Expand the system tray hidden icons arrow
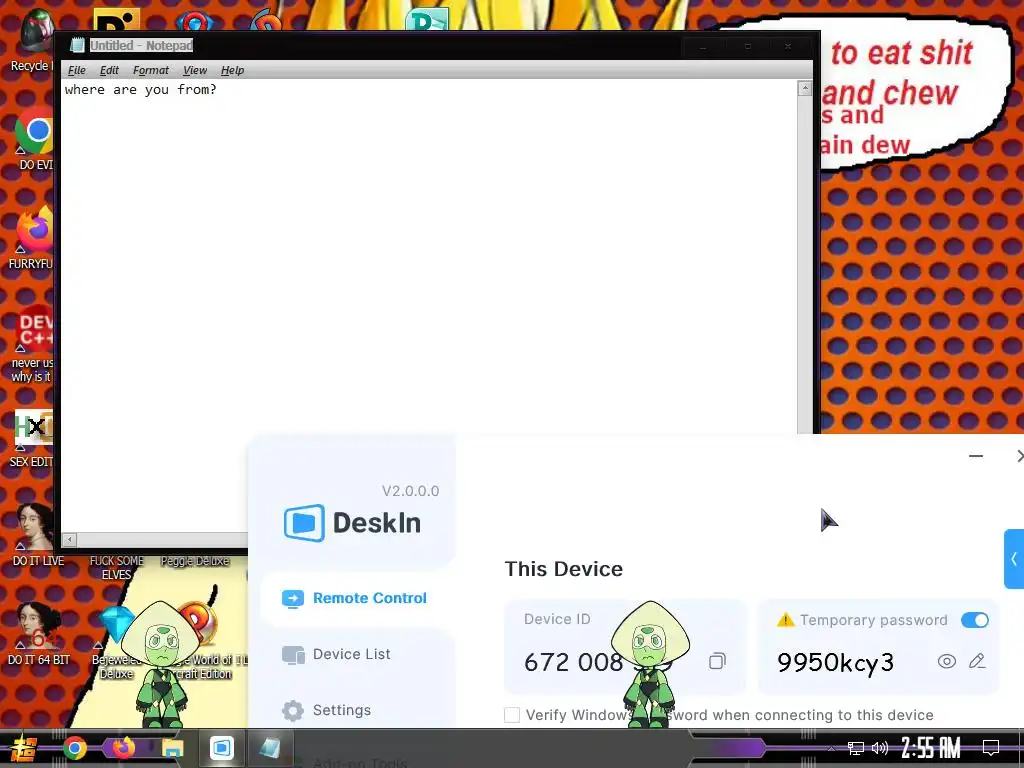Screen dimensions: 1024x768 (831, 748)
